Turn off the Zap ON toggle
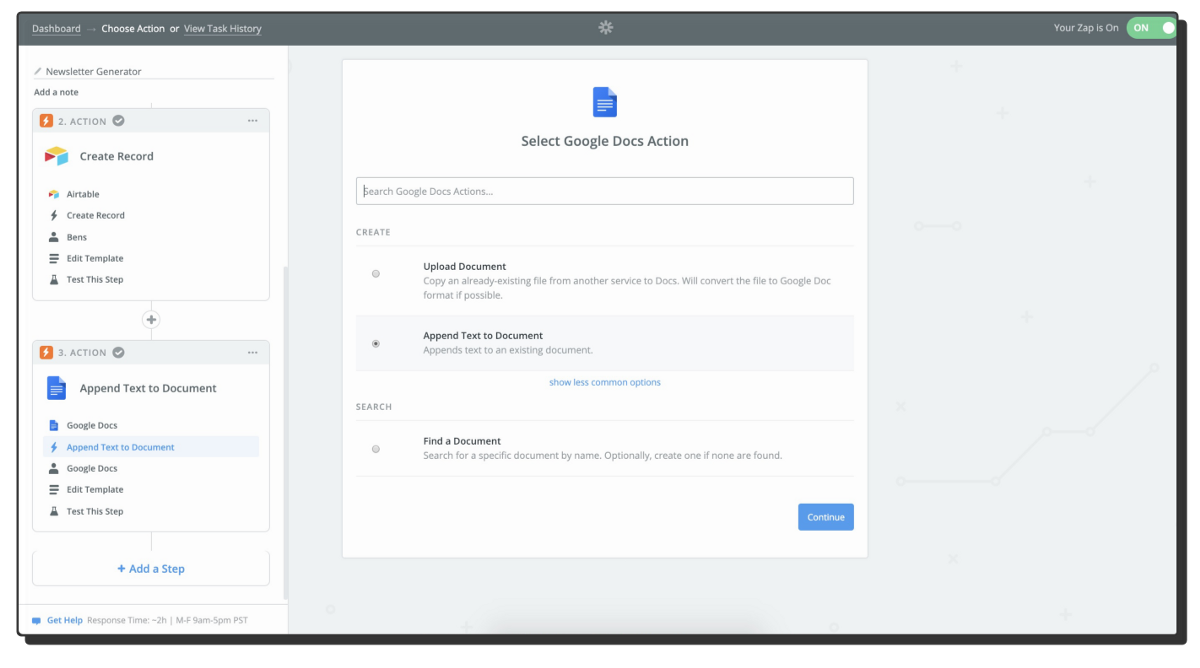The image size is (1200, 668). [x=1152, y=28]
